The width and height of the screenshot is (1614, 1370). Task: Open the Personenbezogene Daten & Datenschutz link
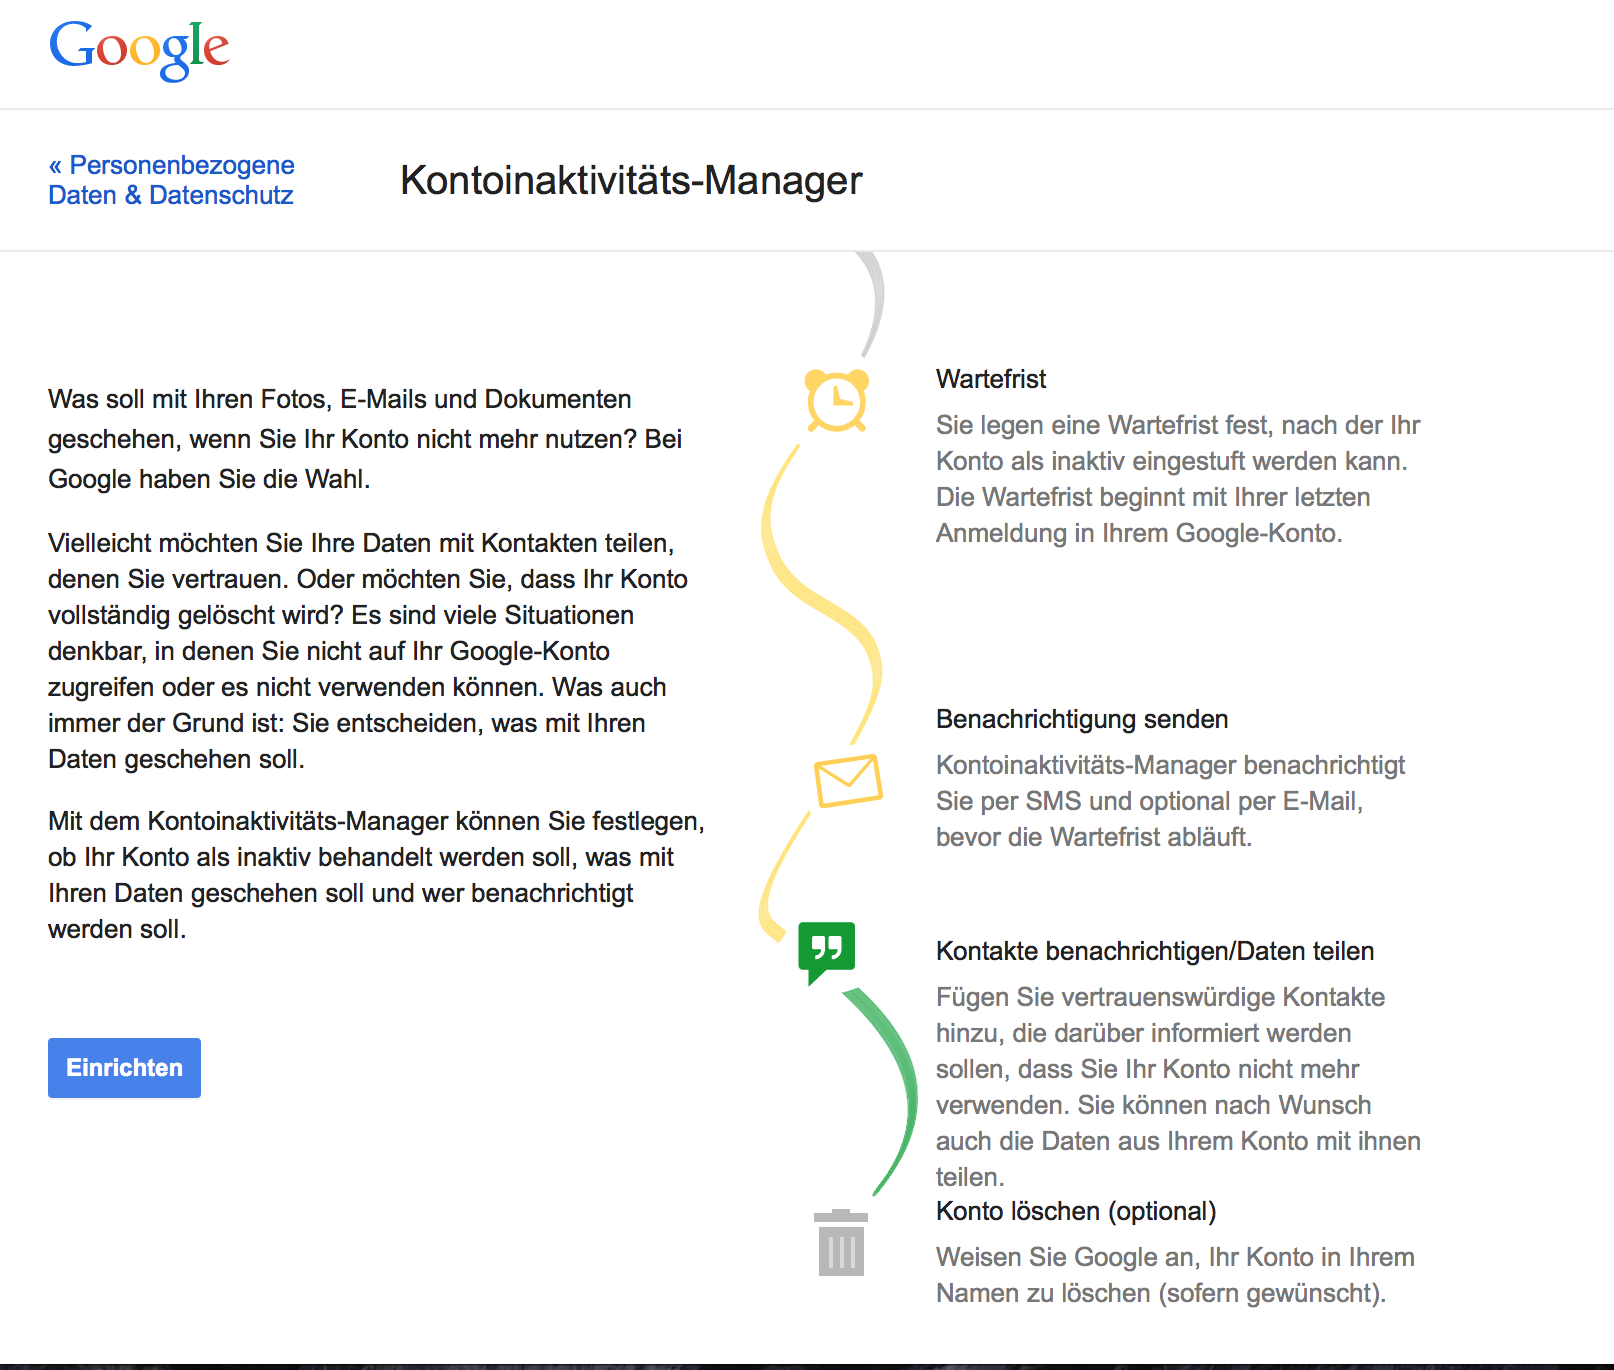pos(171,180)
